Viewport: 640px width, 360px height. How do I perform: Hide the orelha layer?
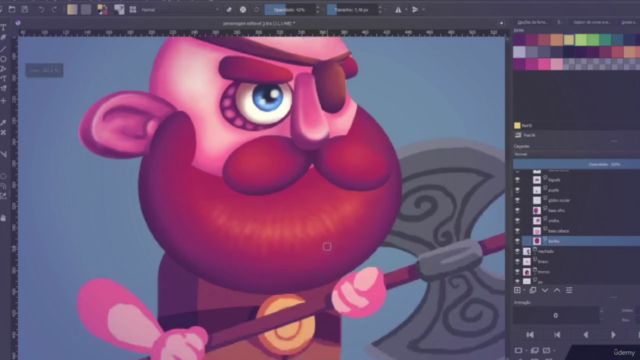click(x=517, y=221)
